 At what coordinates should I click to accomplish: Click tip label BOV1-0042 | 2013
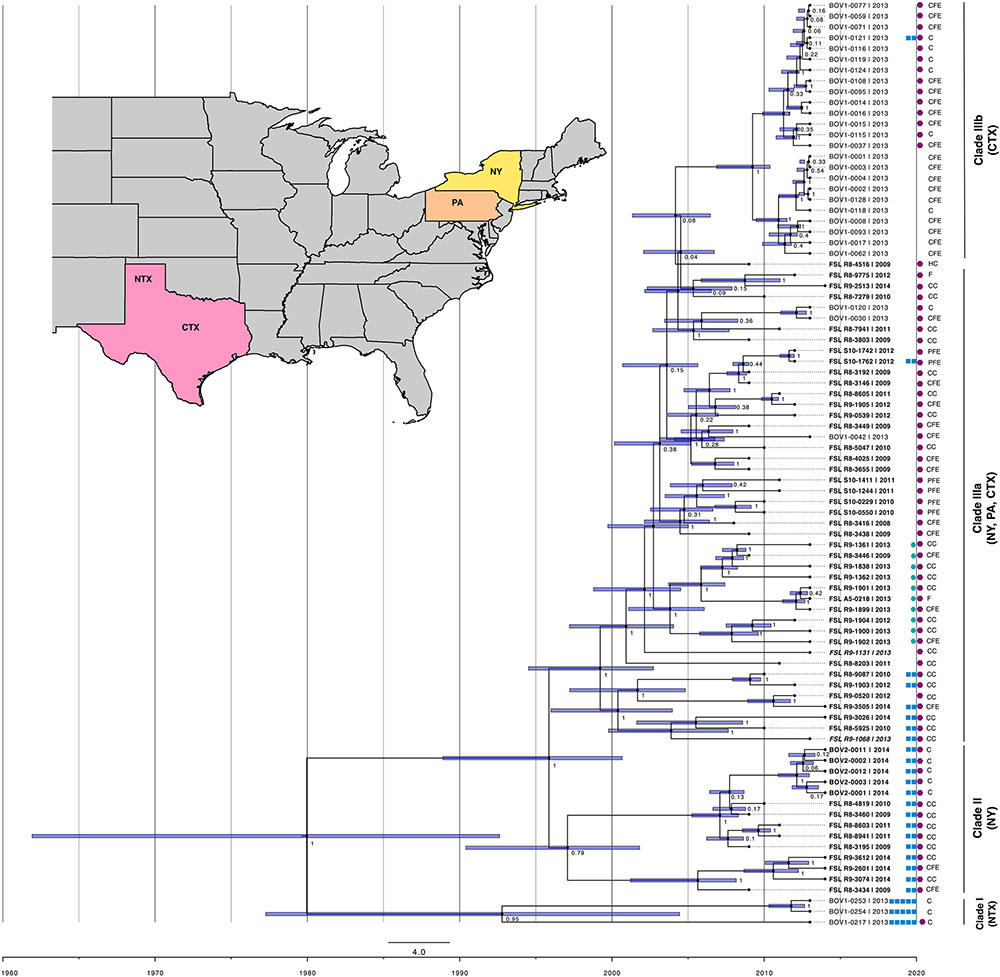(x=858, y=437)
